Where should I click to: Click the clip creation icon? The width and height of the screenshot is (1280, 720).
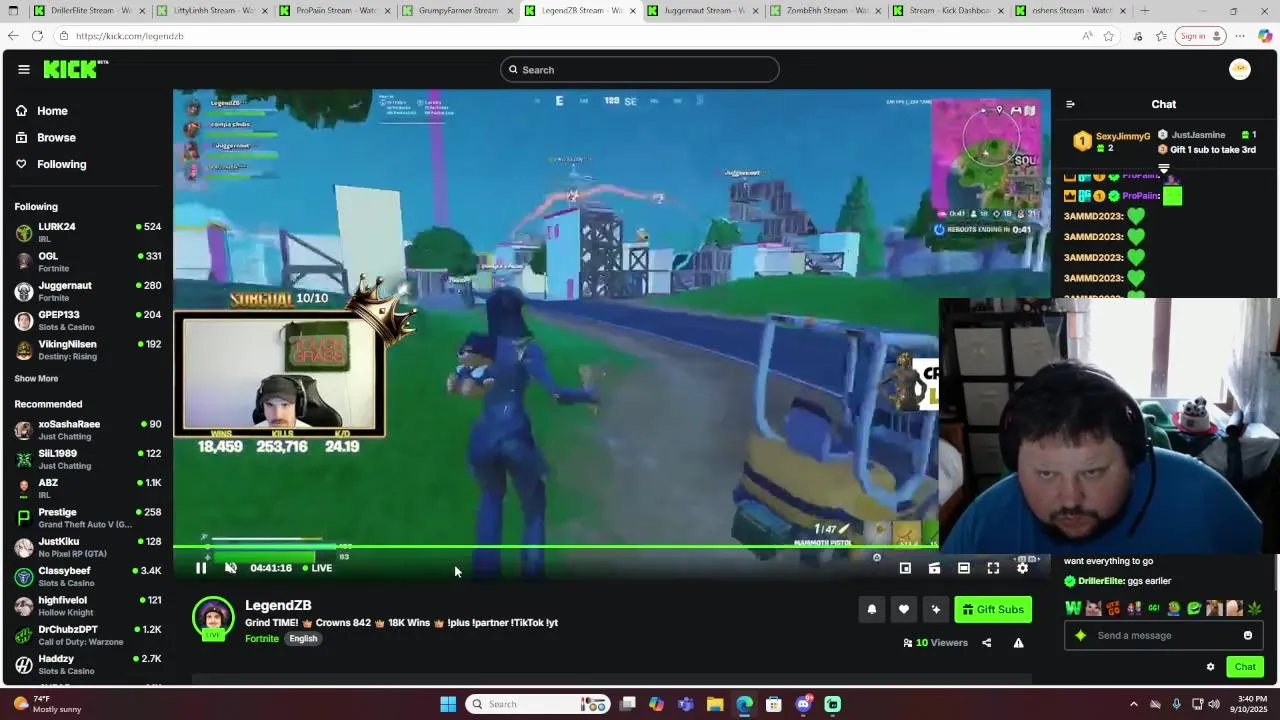tap(934, 568)
